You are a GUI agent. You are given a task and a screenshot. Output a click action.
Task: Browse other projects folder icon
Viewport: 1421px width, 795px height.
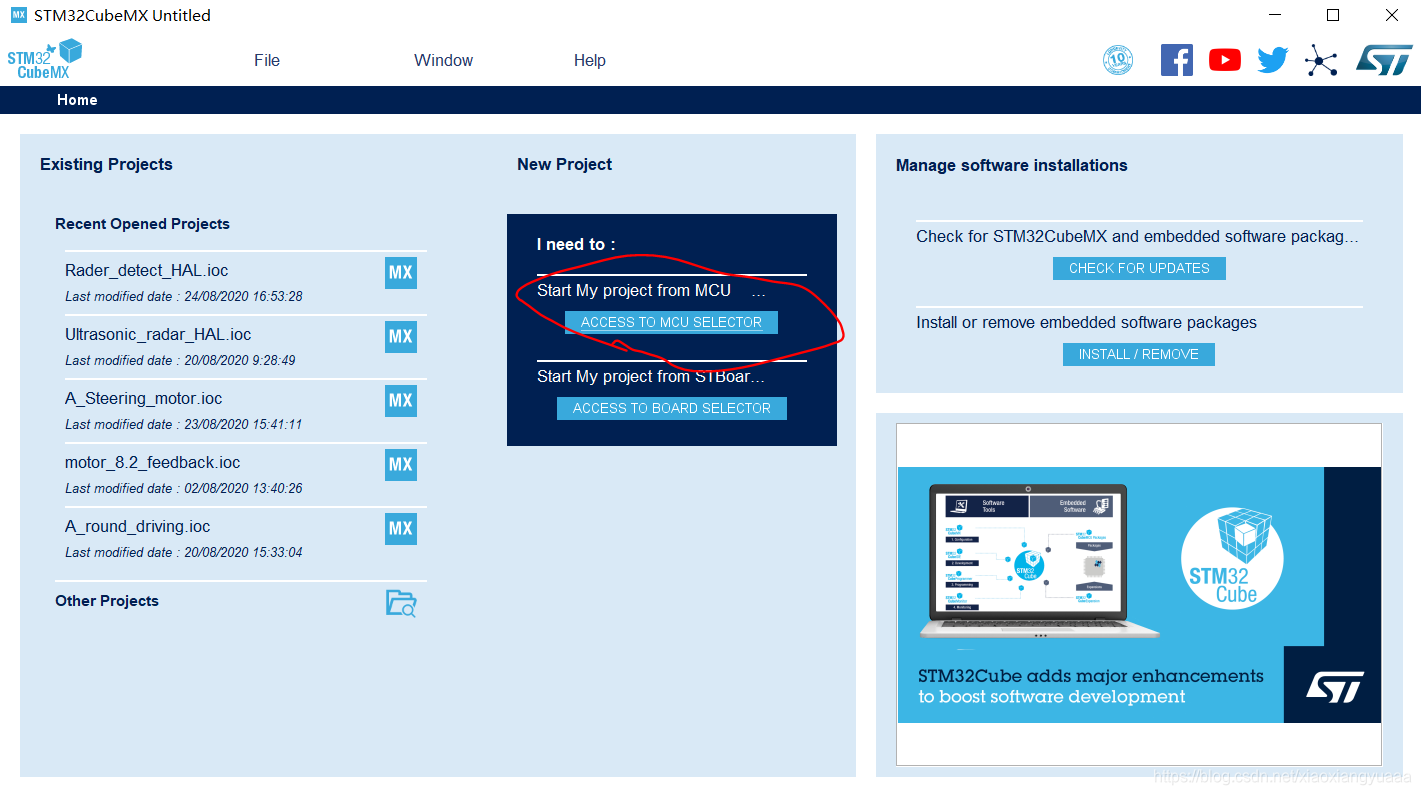[401, 603]
